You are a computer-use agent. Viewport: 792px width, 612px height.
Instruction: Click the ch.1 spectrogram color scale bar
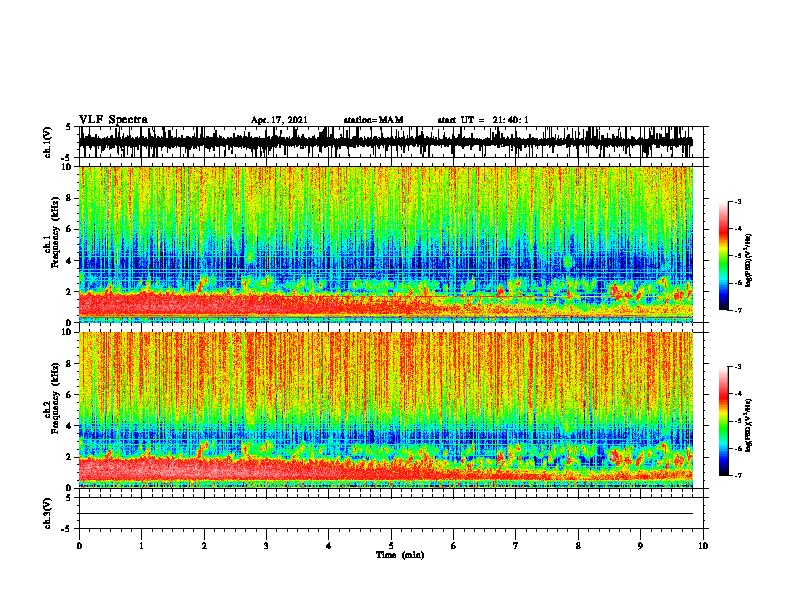click(723, 256)
